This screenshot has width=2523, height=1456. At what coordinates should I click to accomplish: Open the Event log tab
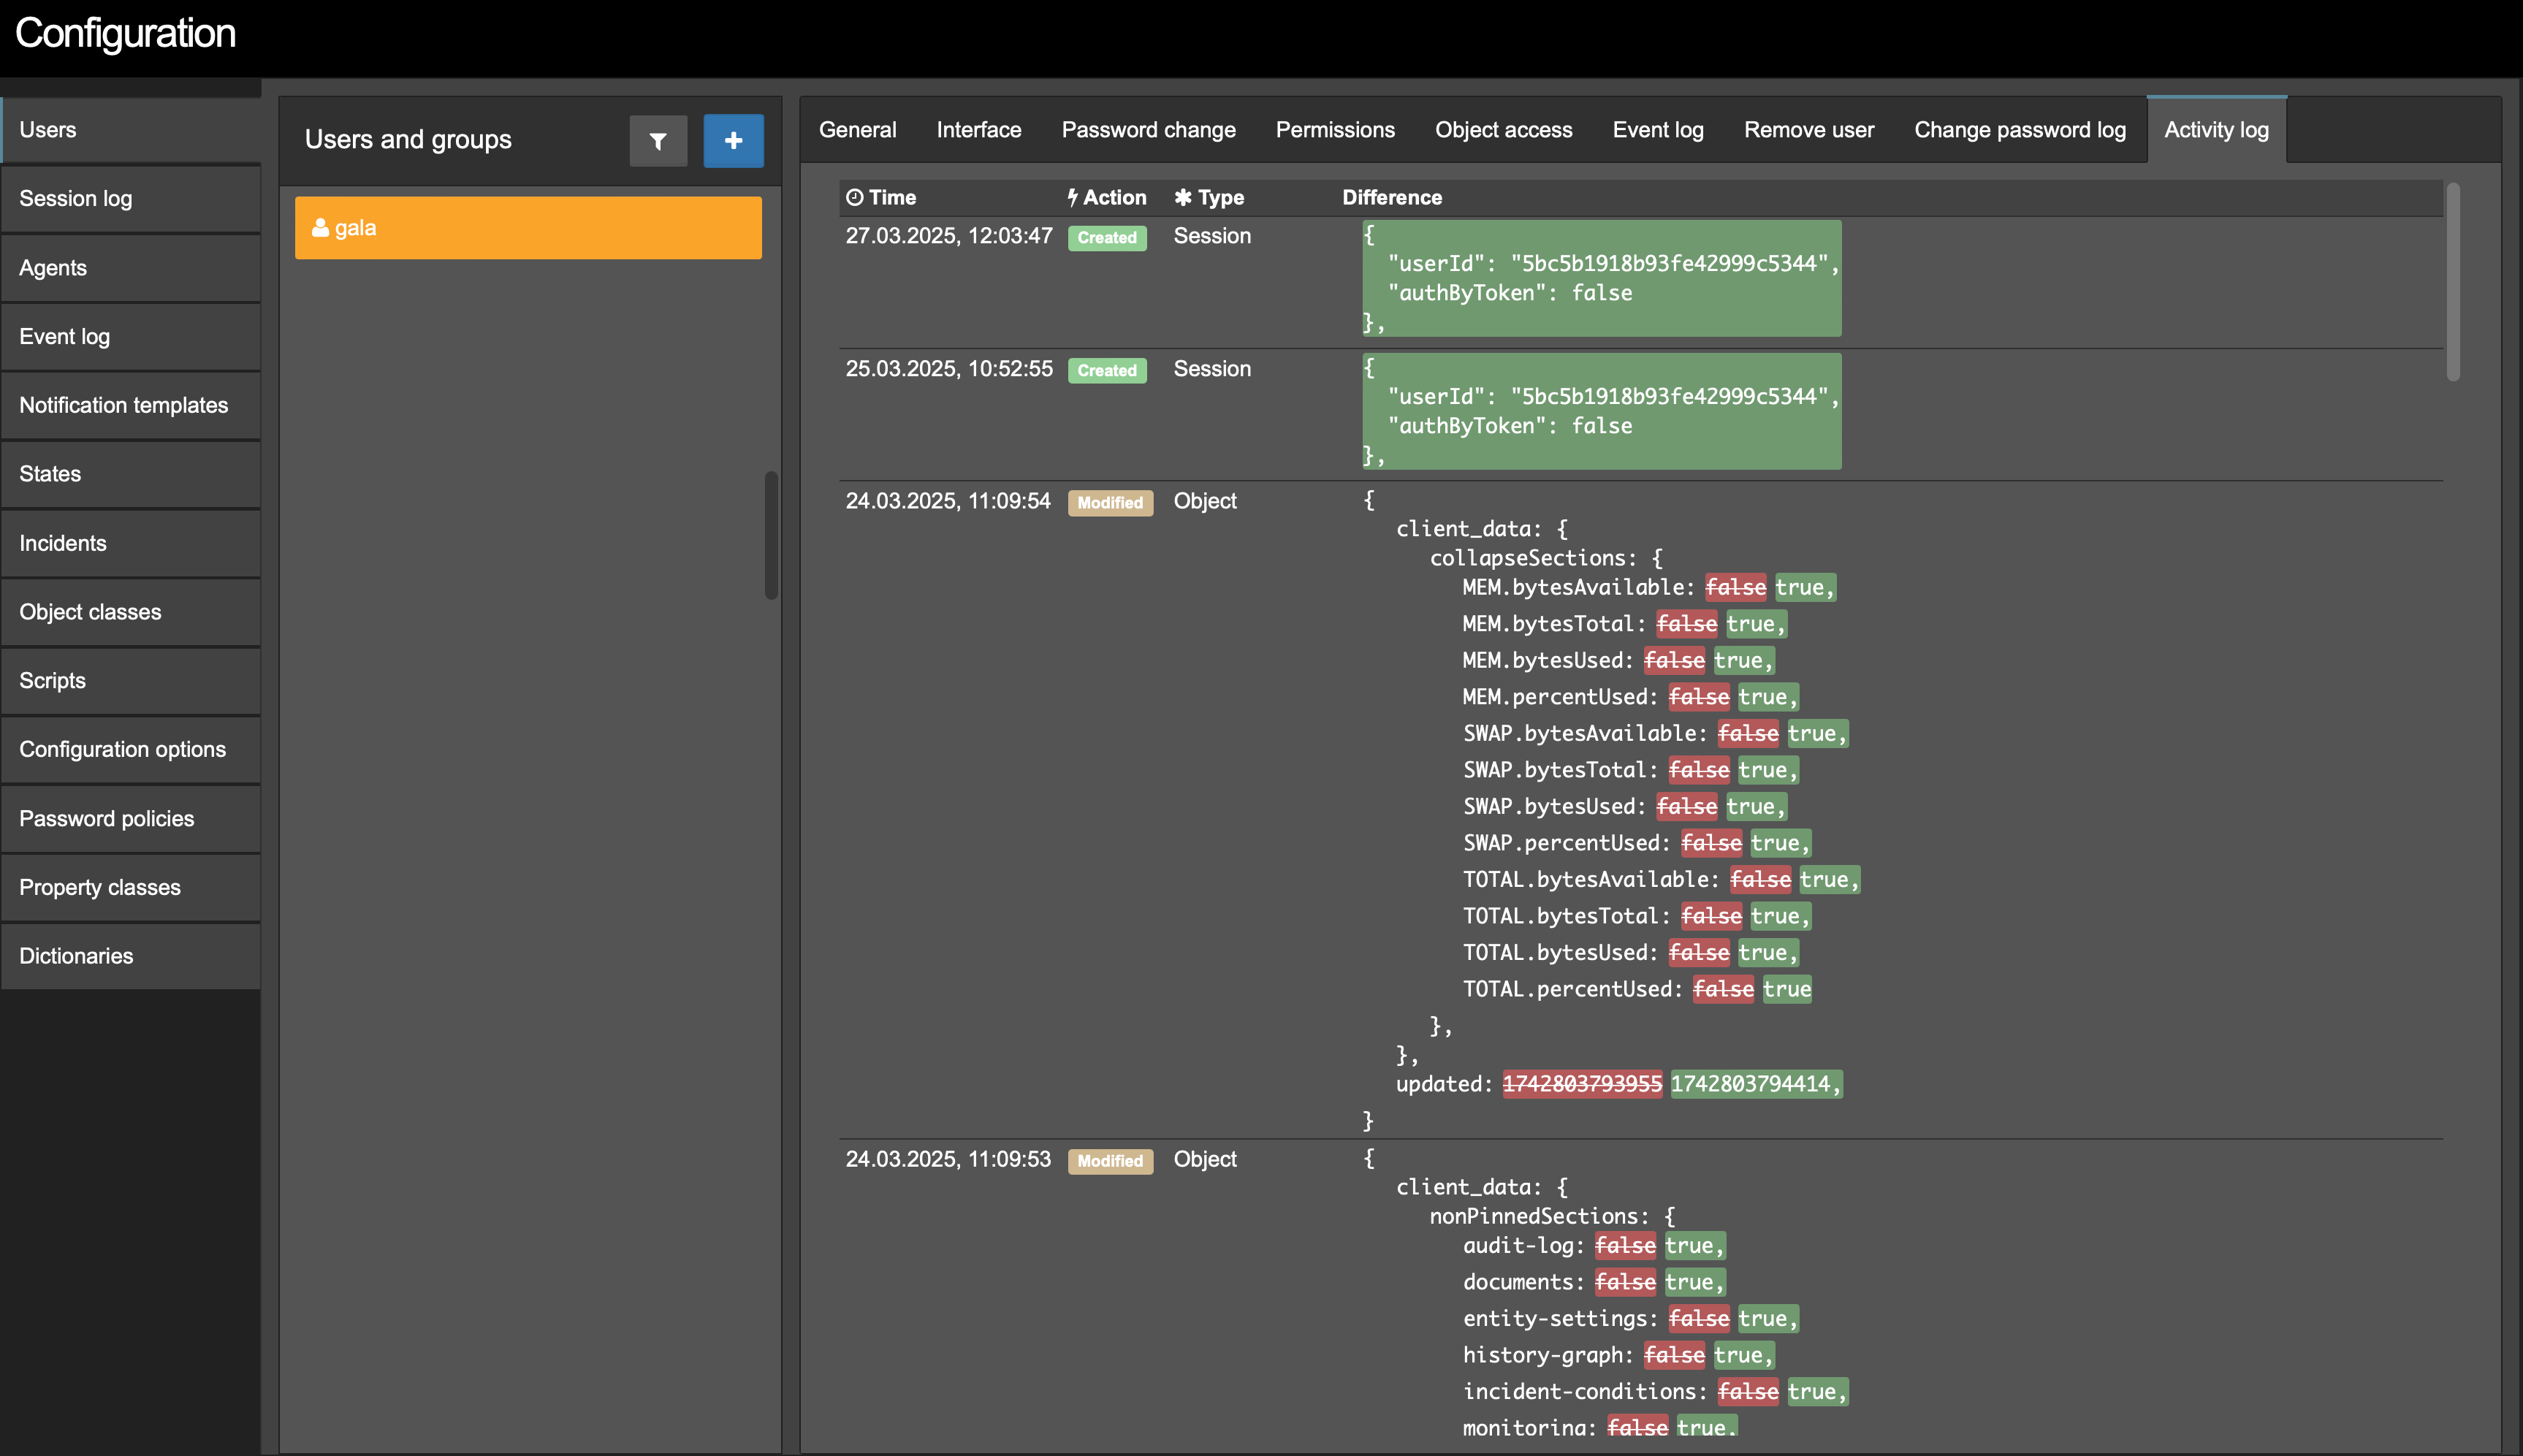point(1658,130)
